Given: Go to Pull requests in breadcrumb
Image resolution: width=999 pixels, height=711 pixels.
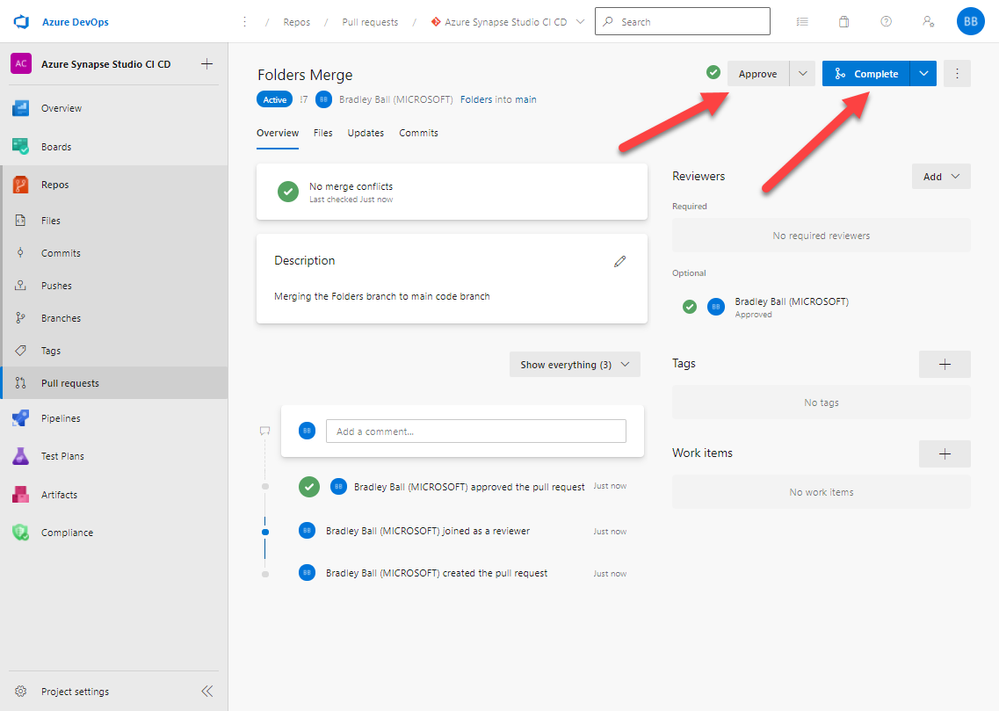Looking at the screenshot, I should tap(370, 22).
